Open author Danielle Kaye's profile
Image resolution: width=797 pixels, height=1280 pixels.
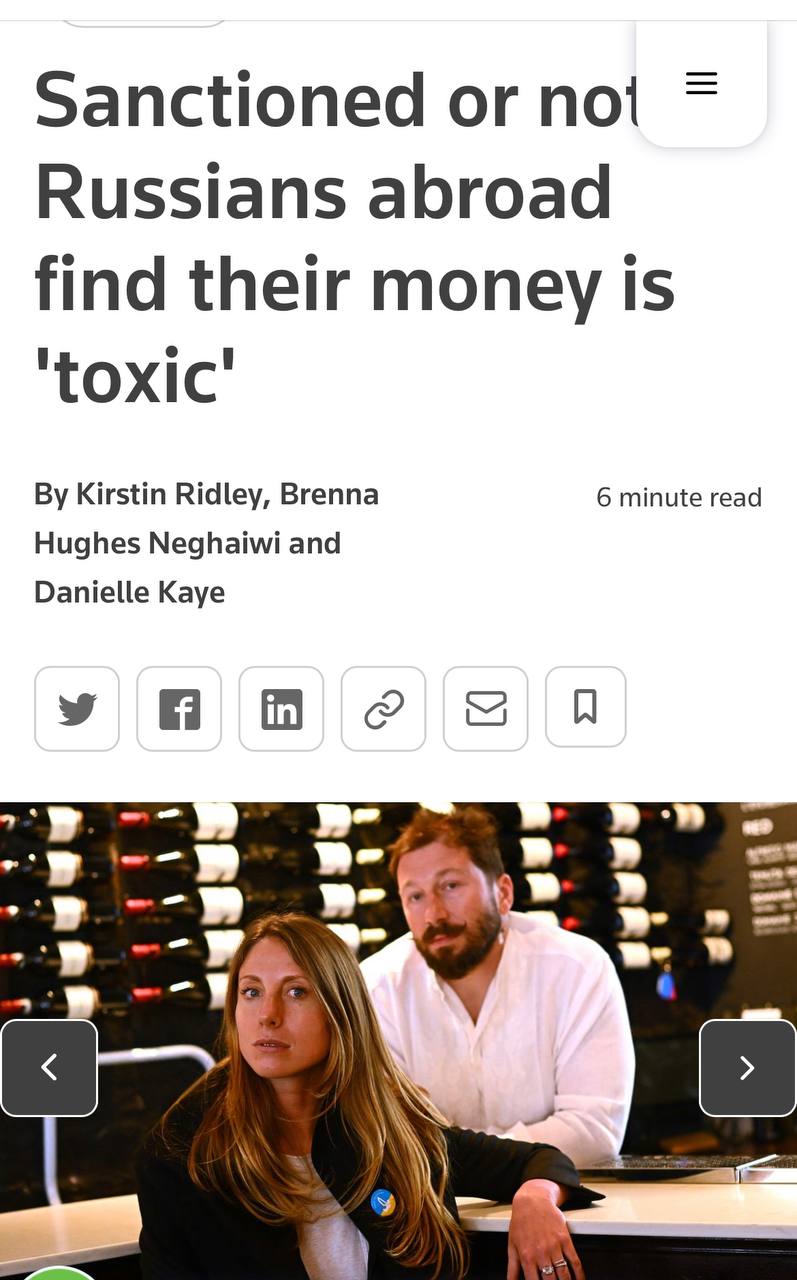pyautogui.click(x=129, y=592)
